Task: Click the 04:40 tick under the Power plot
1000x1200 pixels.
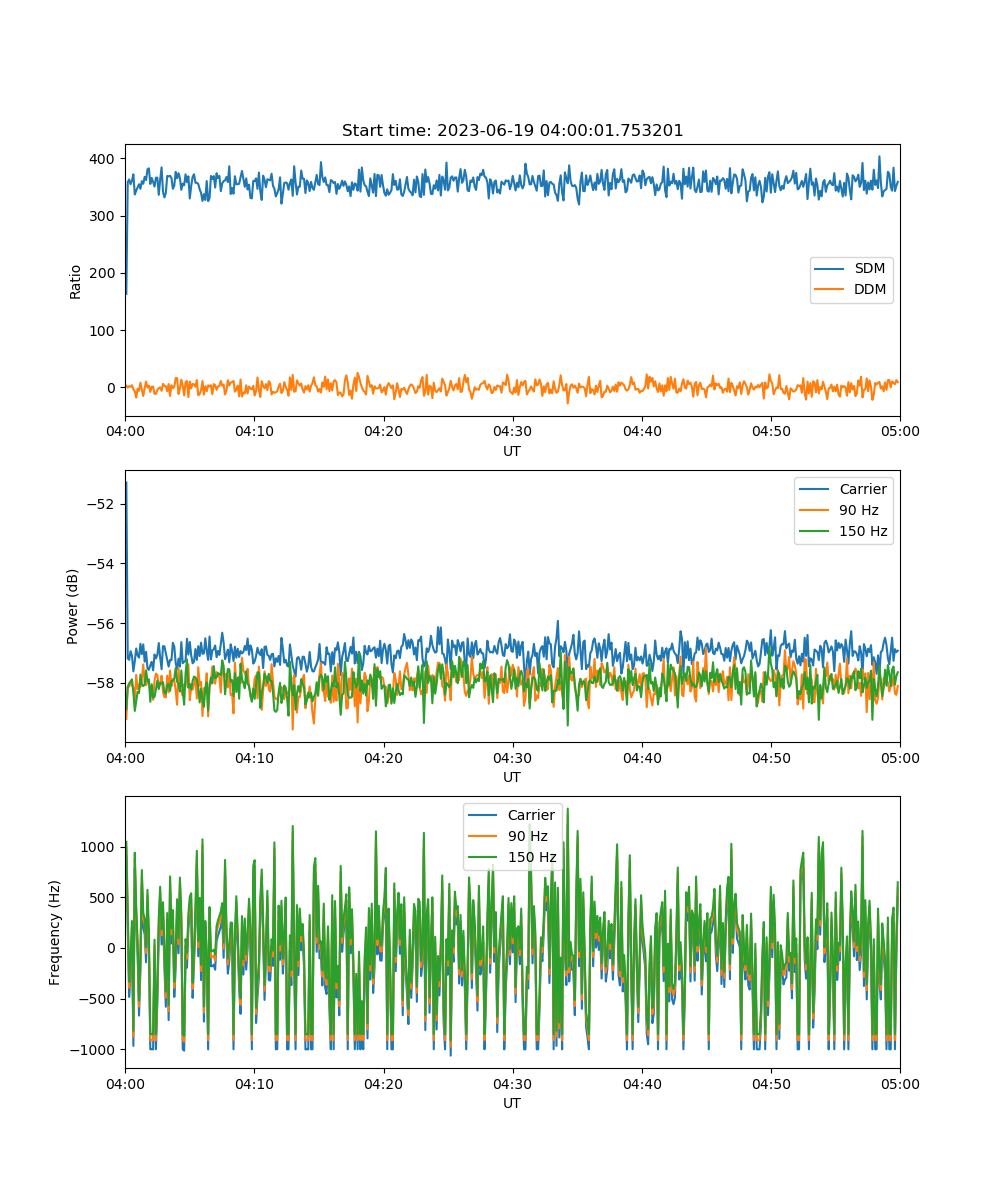Action: tap(642, 757)
